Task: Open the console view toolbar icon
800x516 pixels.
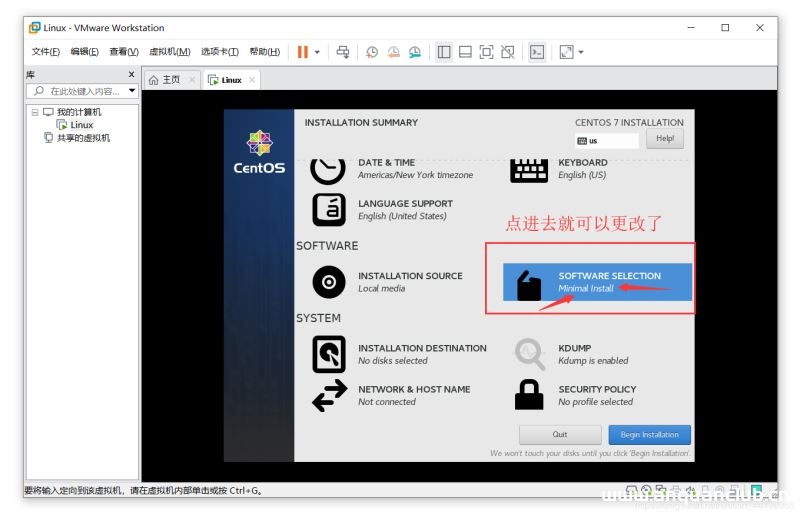Action: coord(537,52)
